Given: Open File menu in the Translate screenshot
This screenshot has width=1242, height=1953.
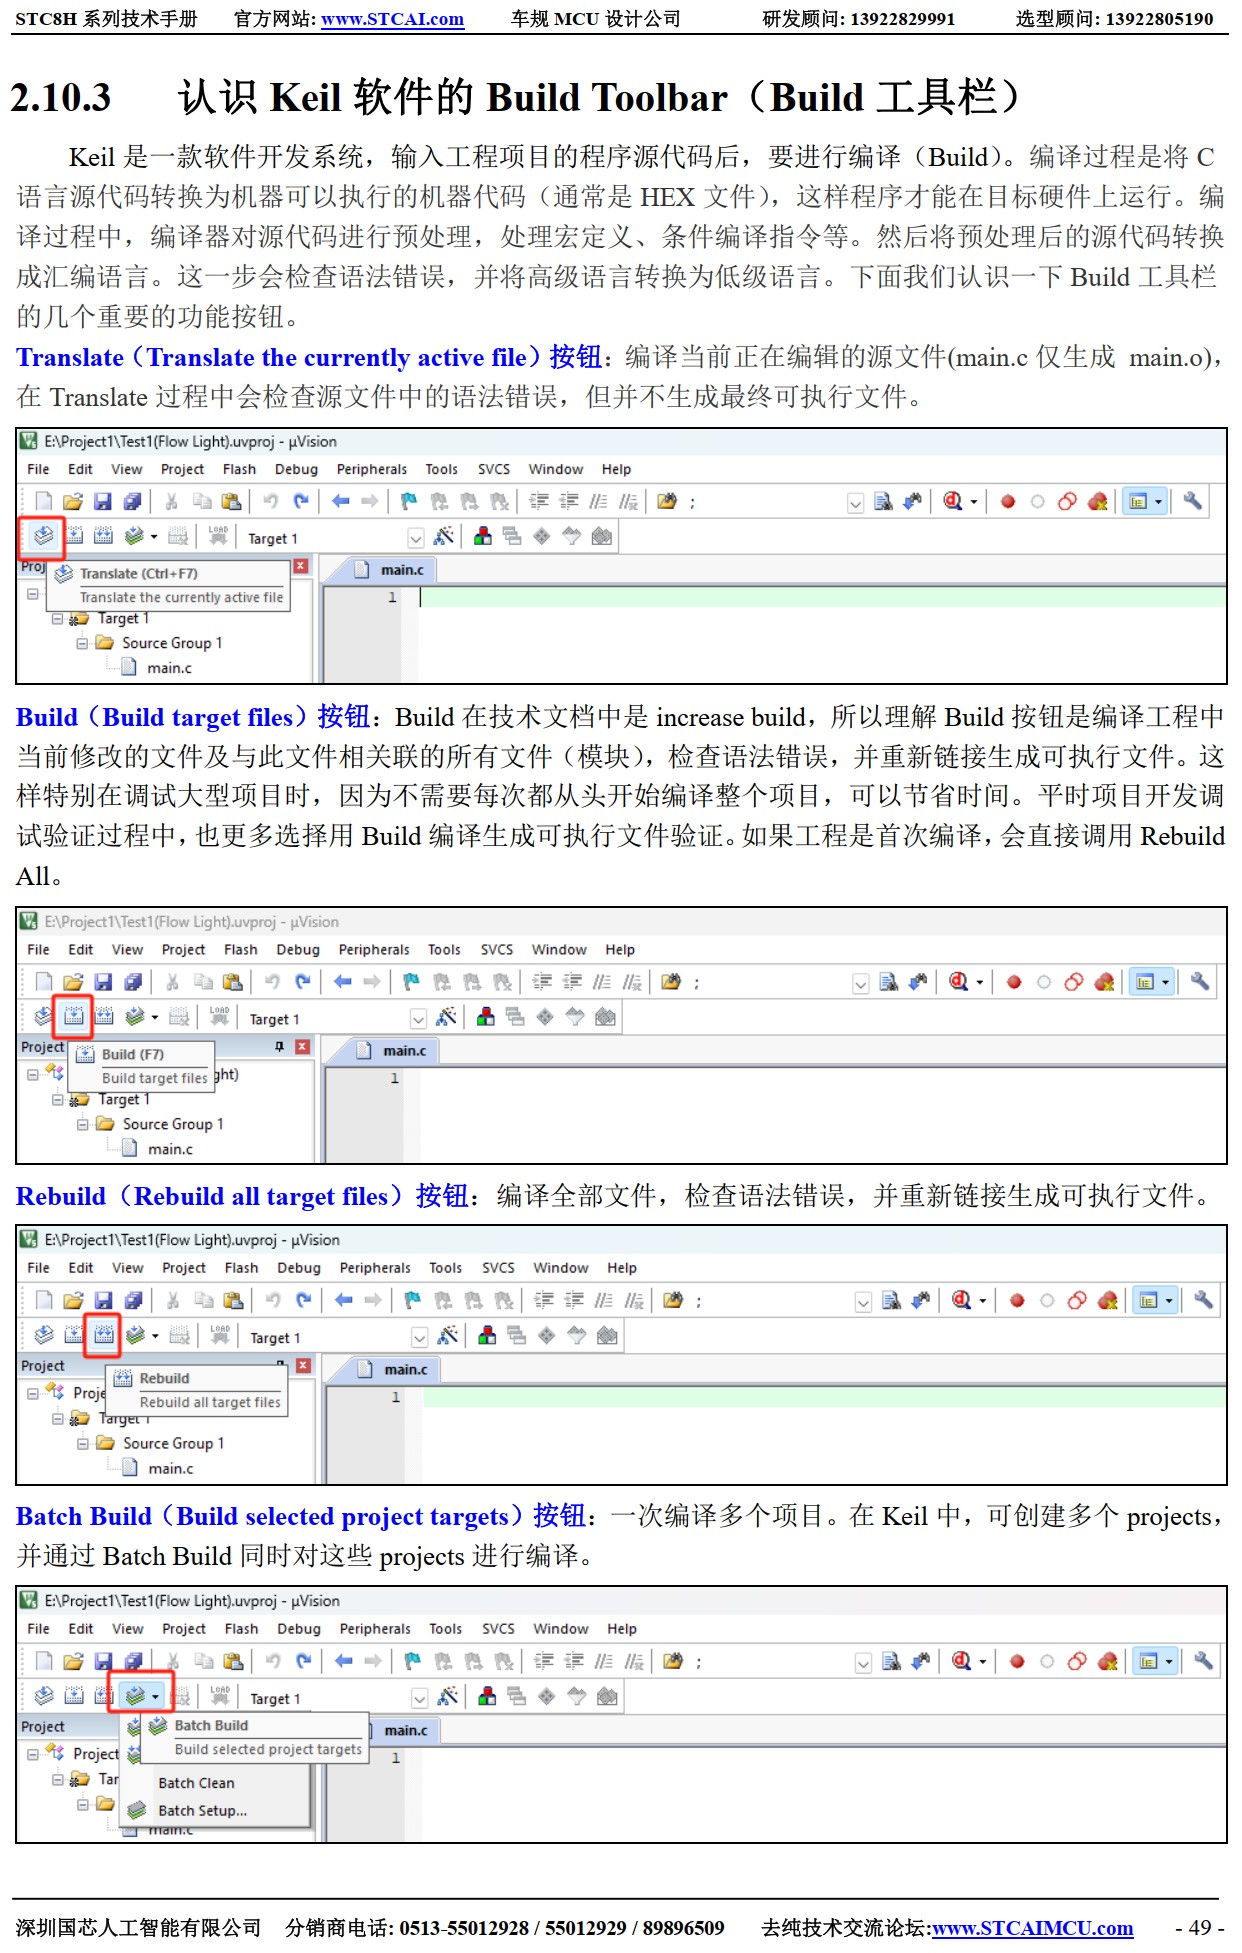Looking at the screenshot, I should click(x=38, y=469).
